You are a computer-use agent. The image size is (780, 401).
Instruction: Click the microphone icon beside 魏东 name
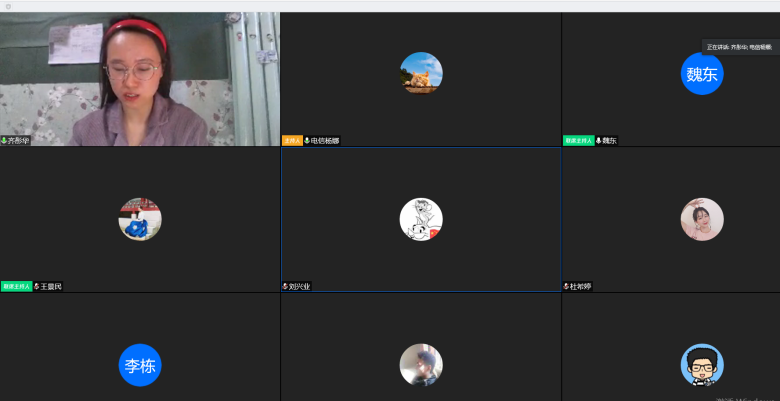pos(598,141)
